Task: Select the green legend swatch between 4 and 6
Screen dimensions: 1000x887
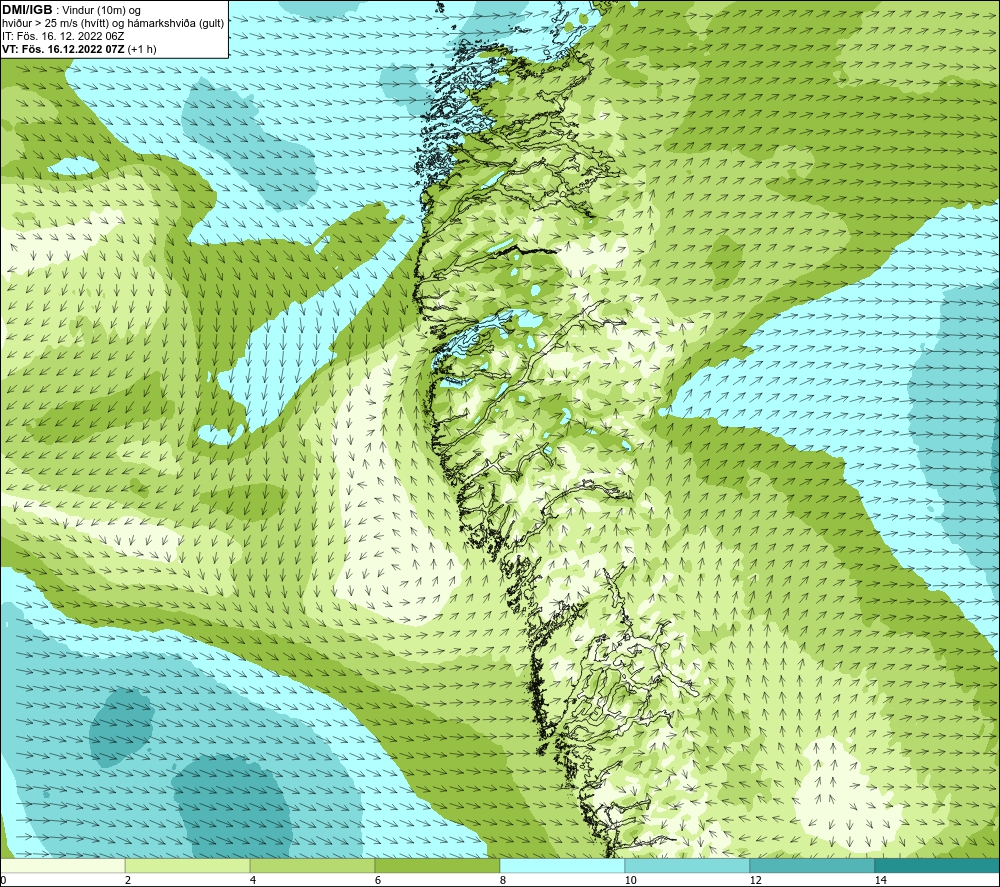Action: (x=312, y=865)
